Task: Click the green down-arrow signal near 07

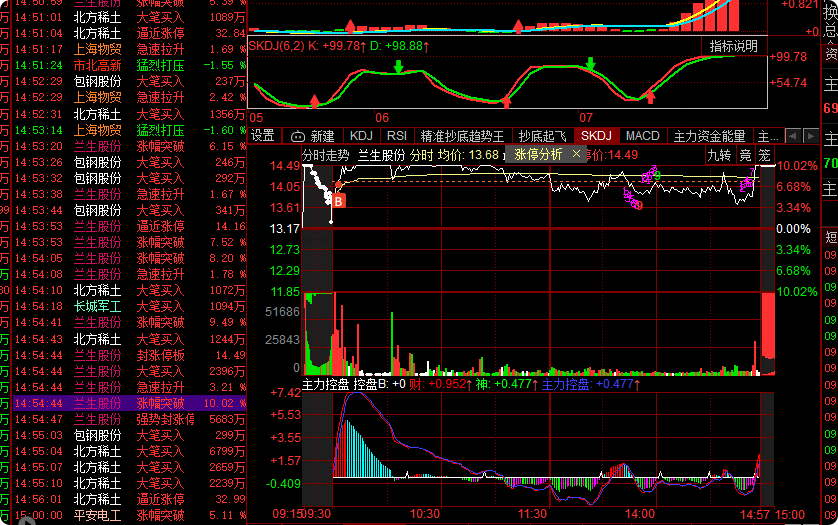Action: pos(590,64)
